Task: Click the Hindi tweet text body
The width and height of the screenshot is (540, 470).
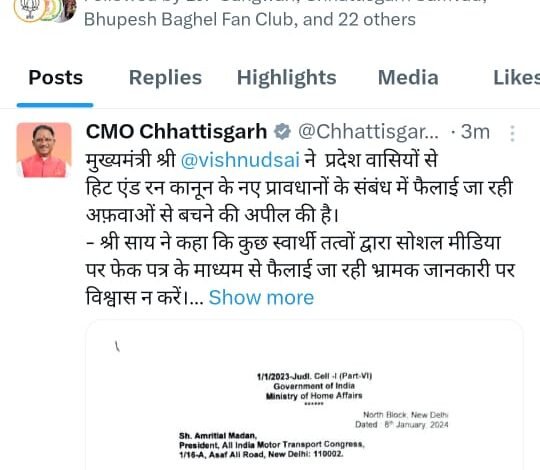Action: point(300,229)
